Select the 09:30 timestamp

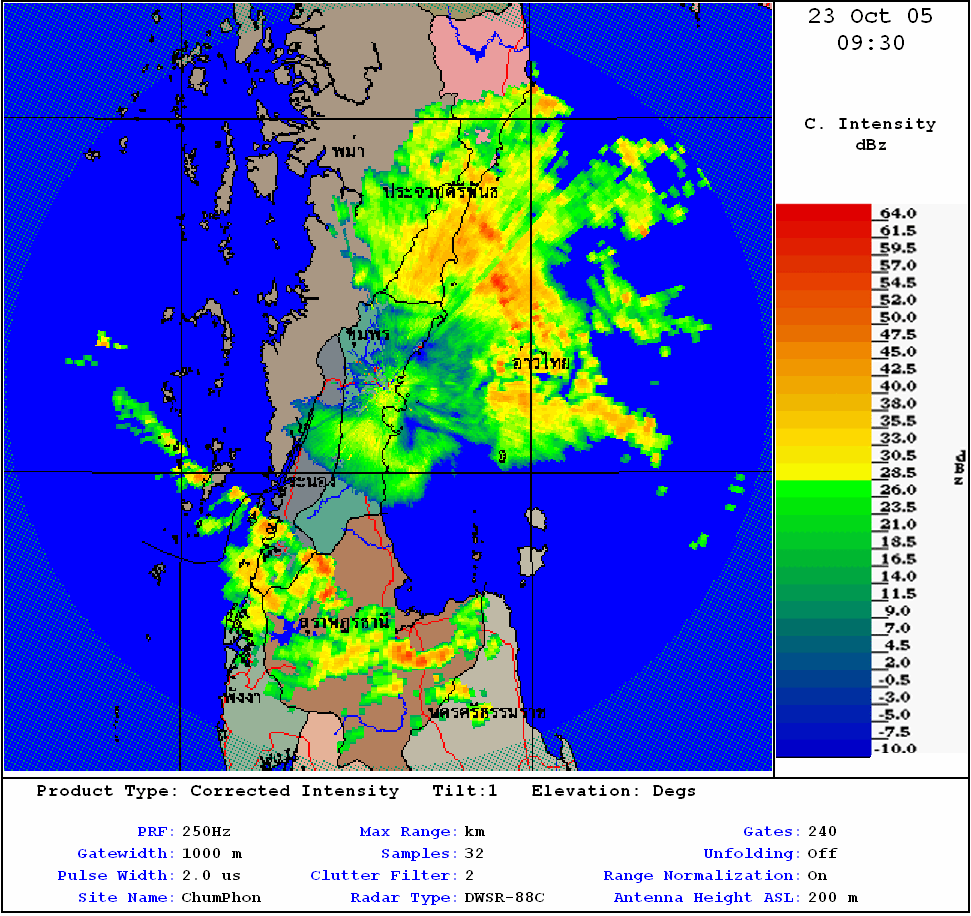point(870,43)
